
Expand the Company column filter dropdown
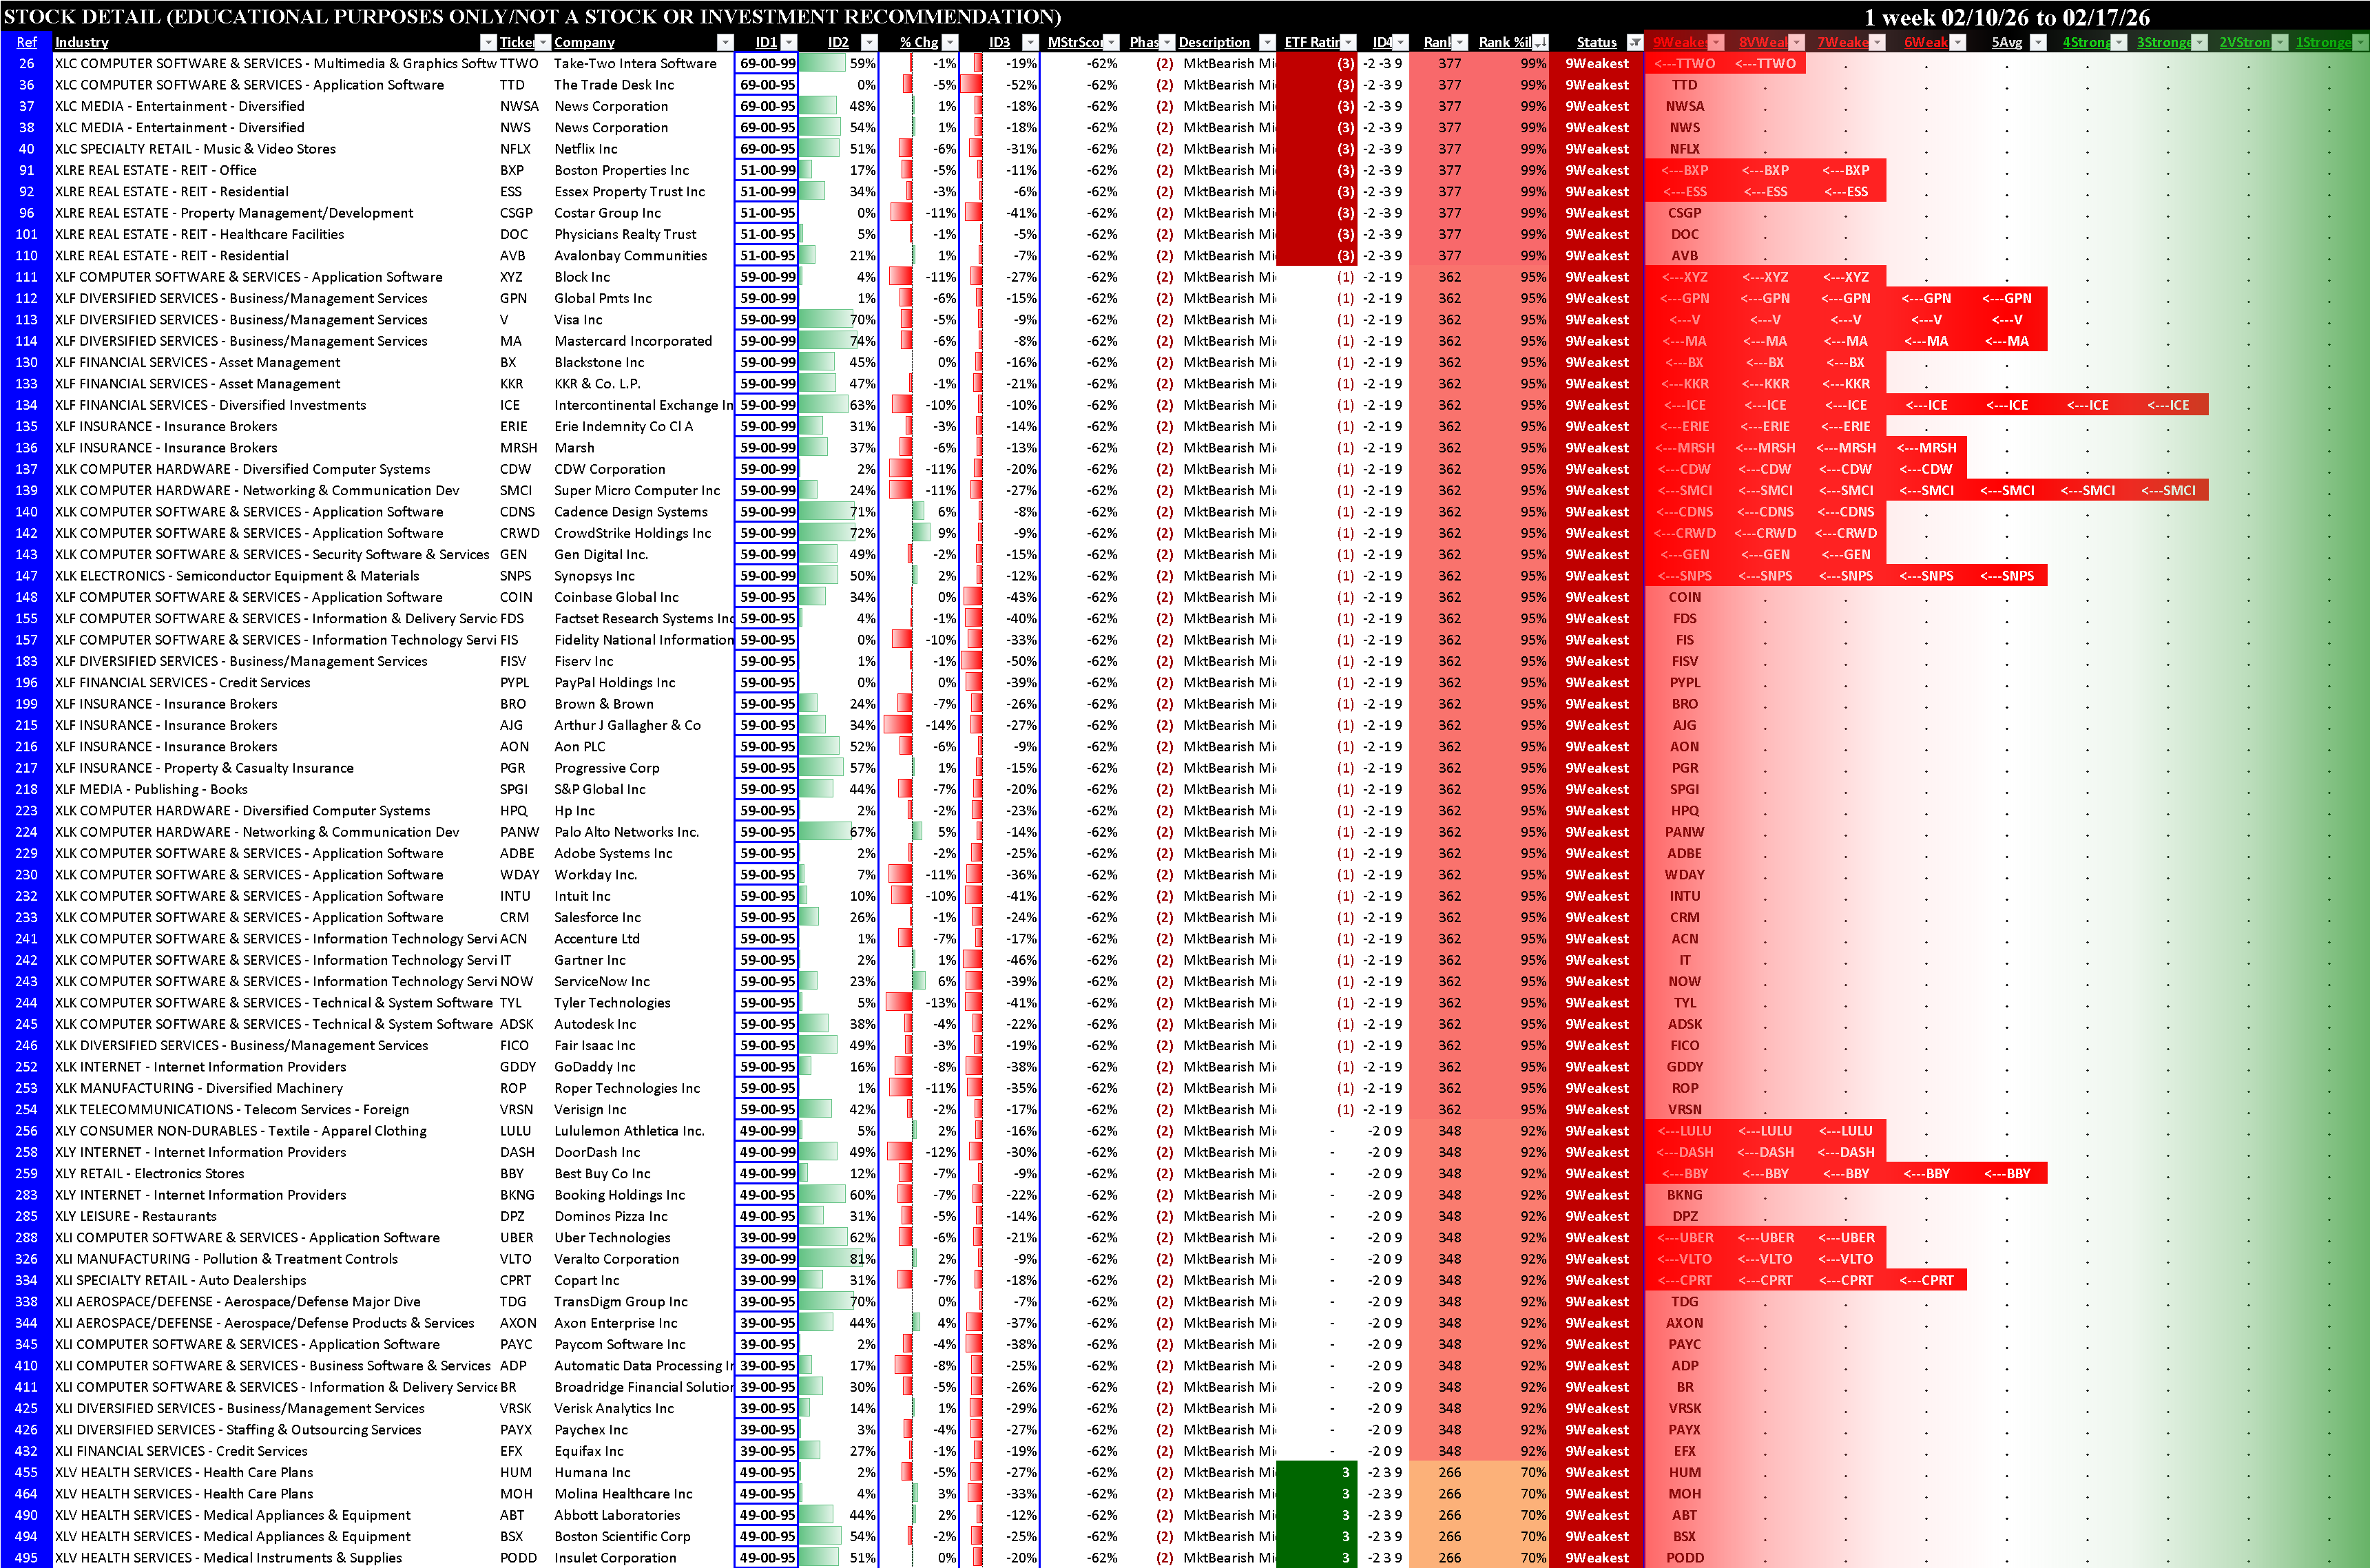click(x=725, y=42)
